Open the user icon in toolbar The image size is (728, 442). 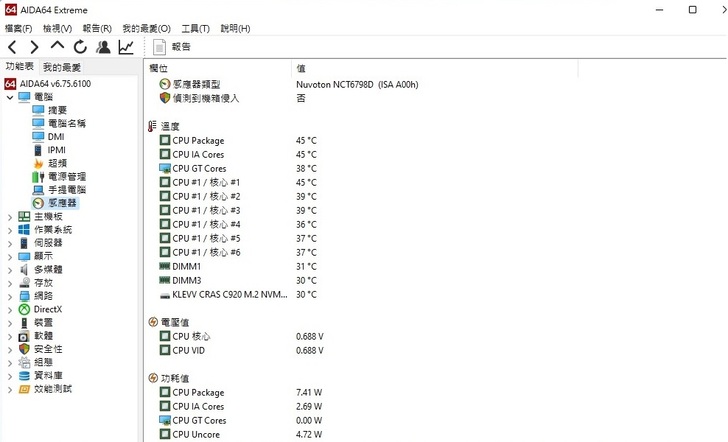[x=103, y=47]
